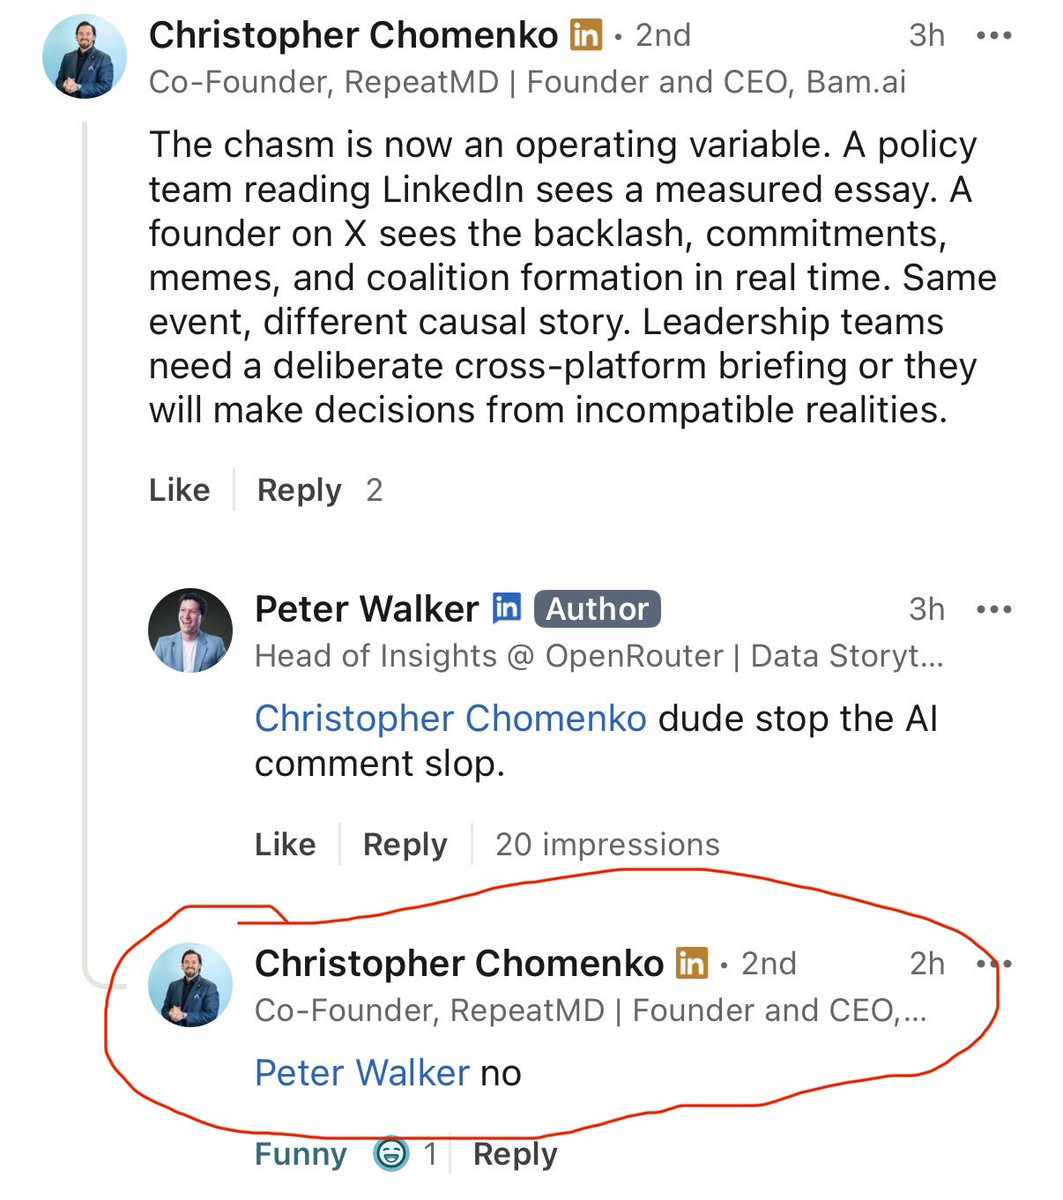Open Christopher Chomenko's top profile picture

84,57
